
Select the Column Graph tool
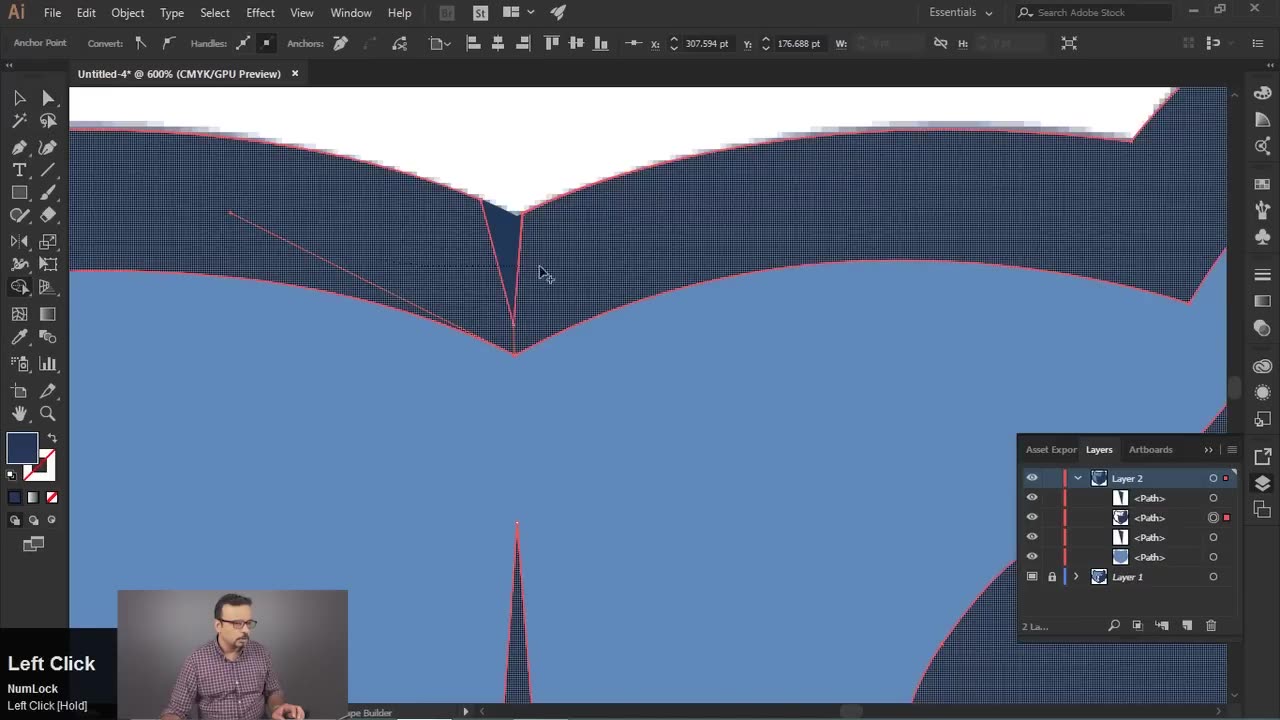coord(48,364)
